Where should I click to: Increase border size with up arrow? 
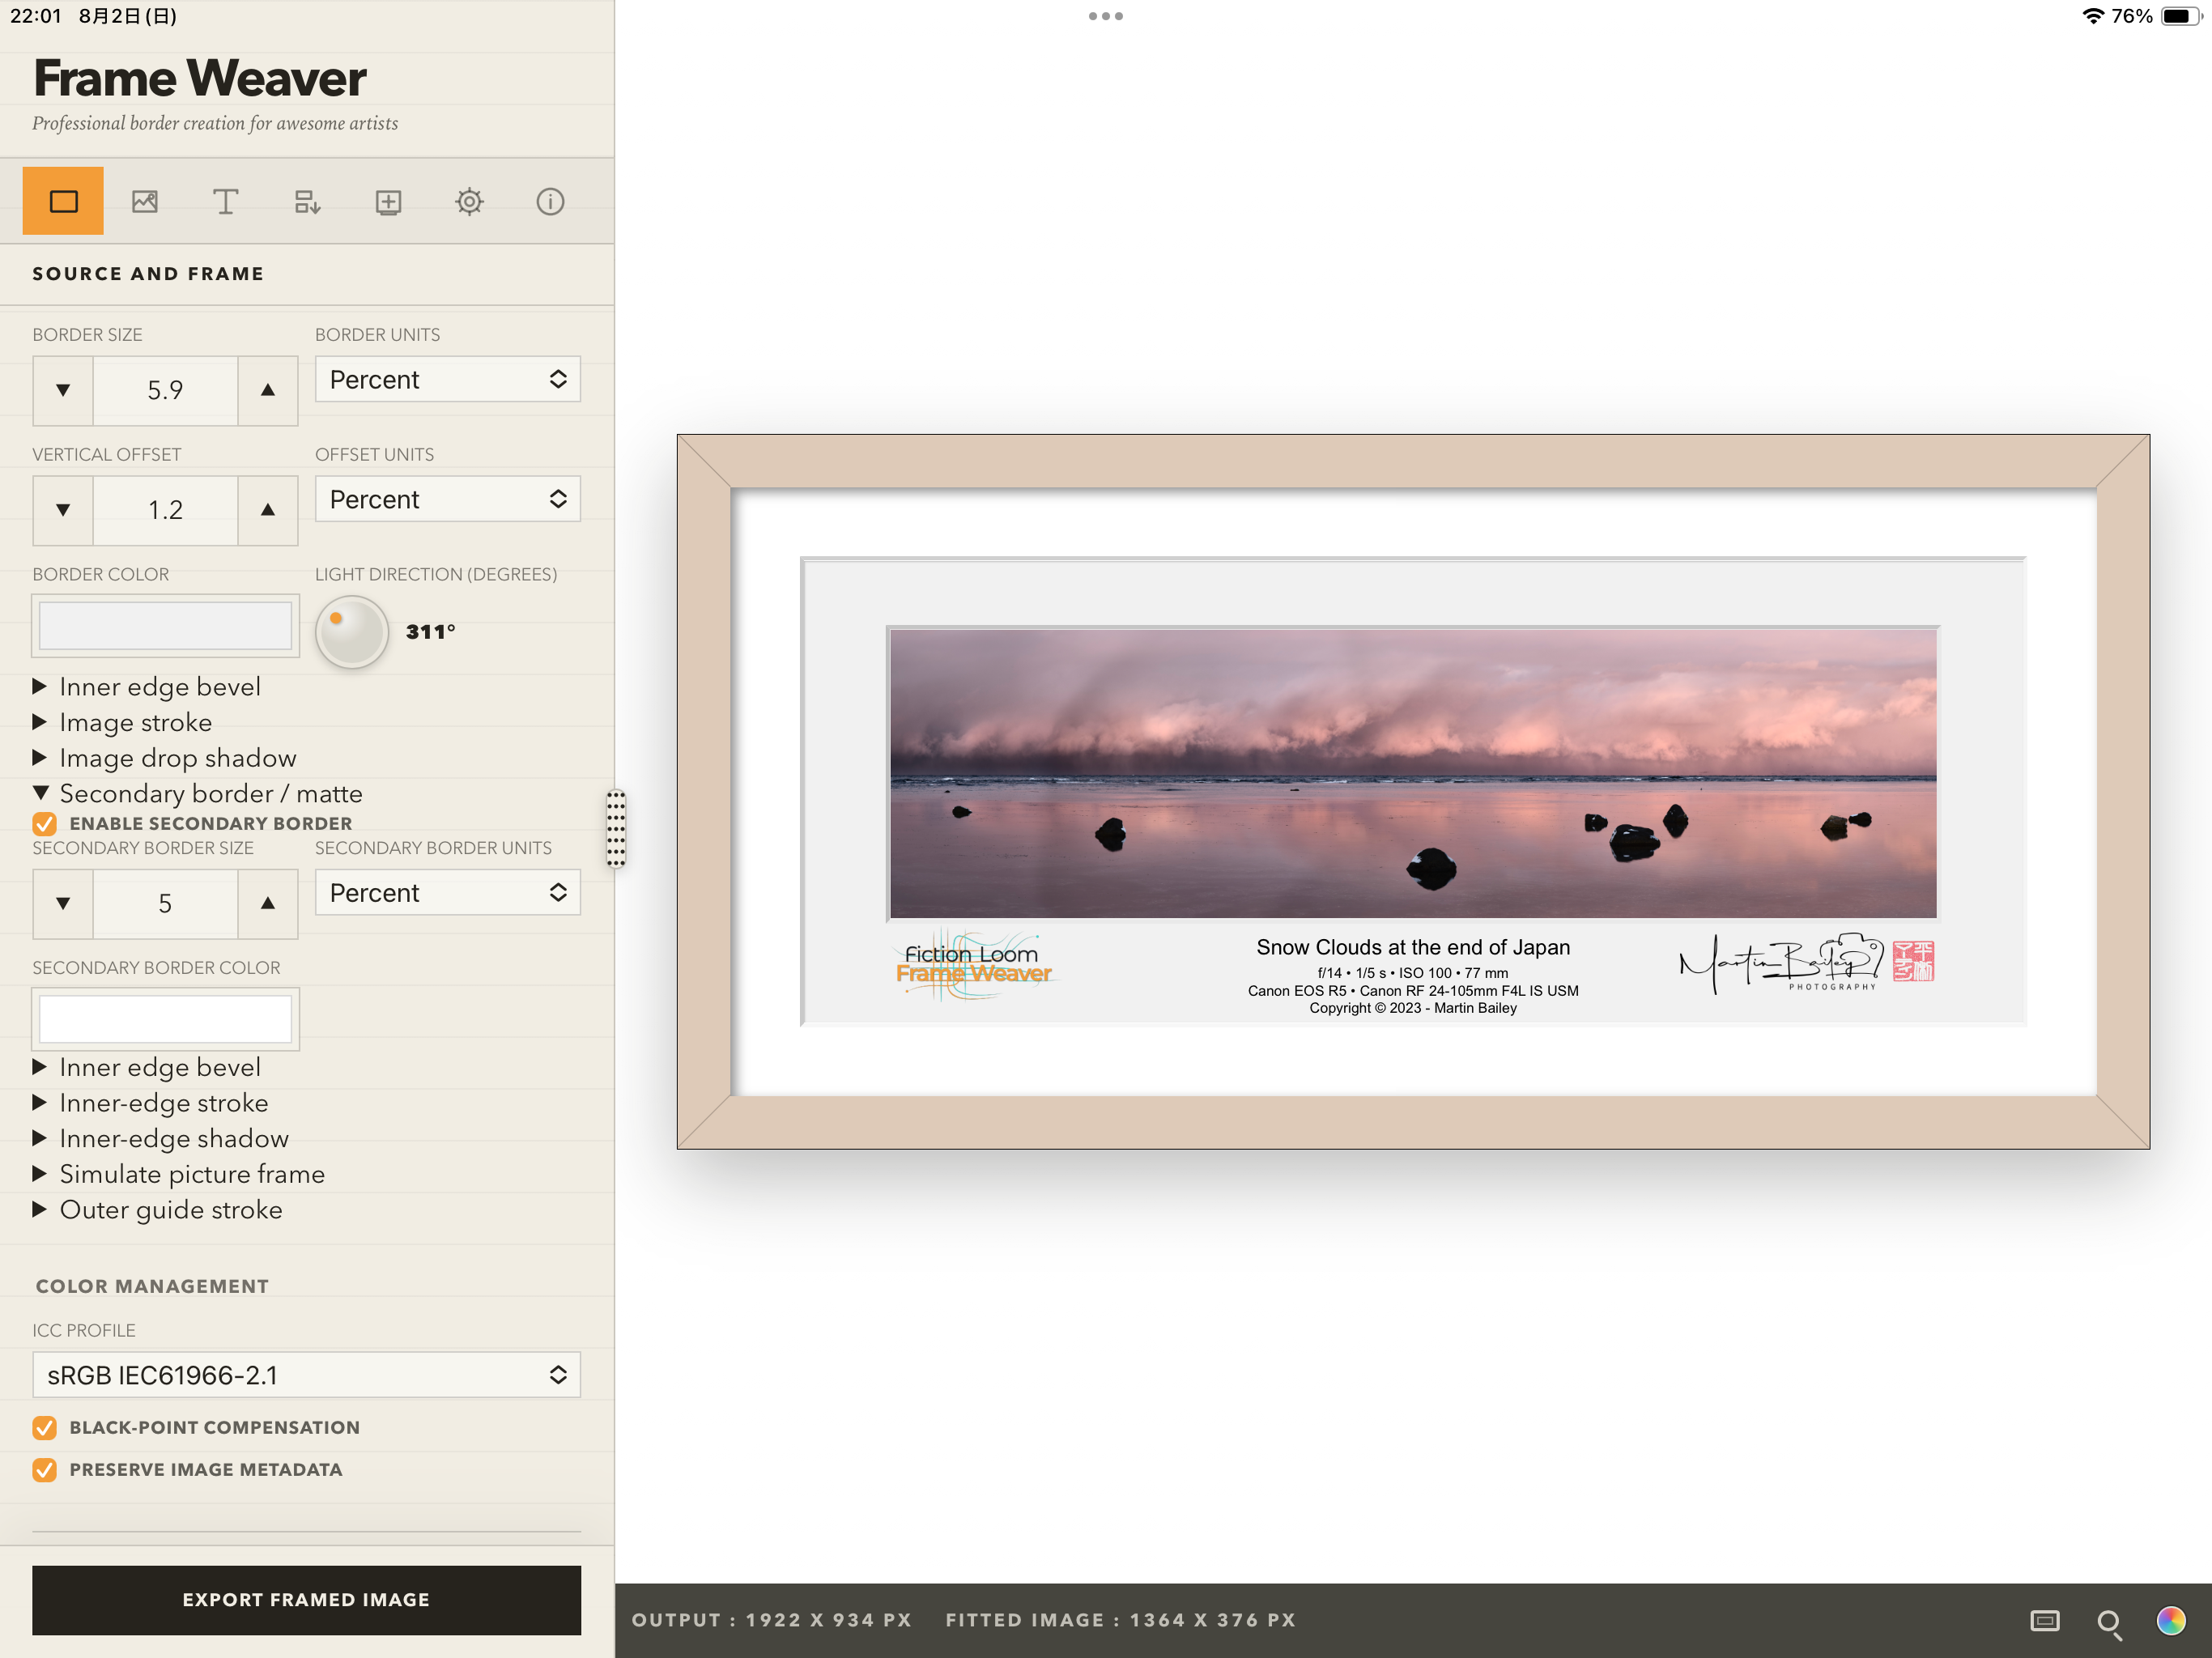268,390
